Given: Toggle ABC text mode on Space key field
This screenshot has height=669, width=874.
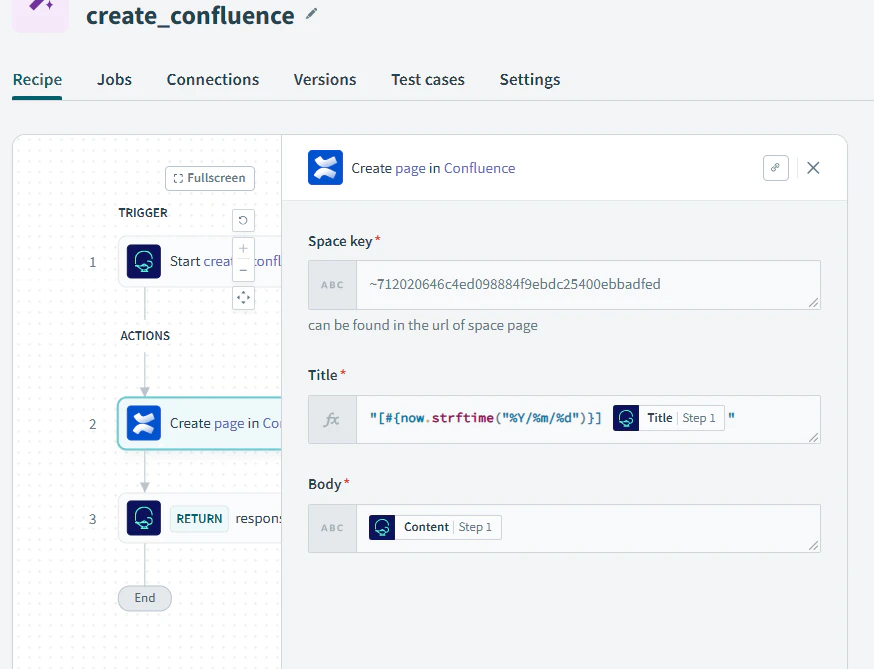Looking at the screenshot, I should click(x=332, y=285).
